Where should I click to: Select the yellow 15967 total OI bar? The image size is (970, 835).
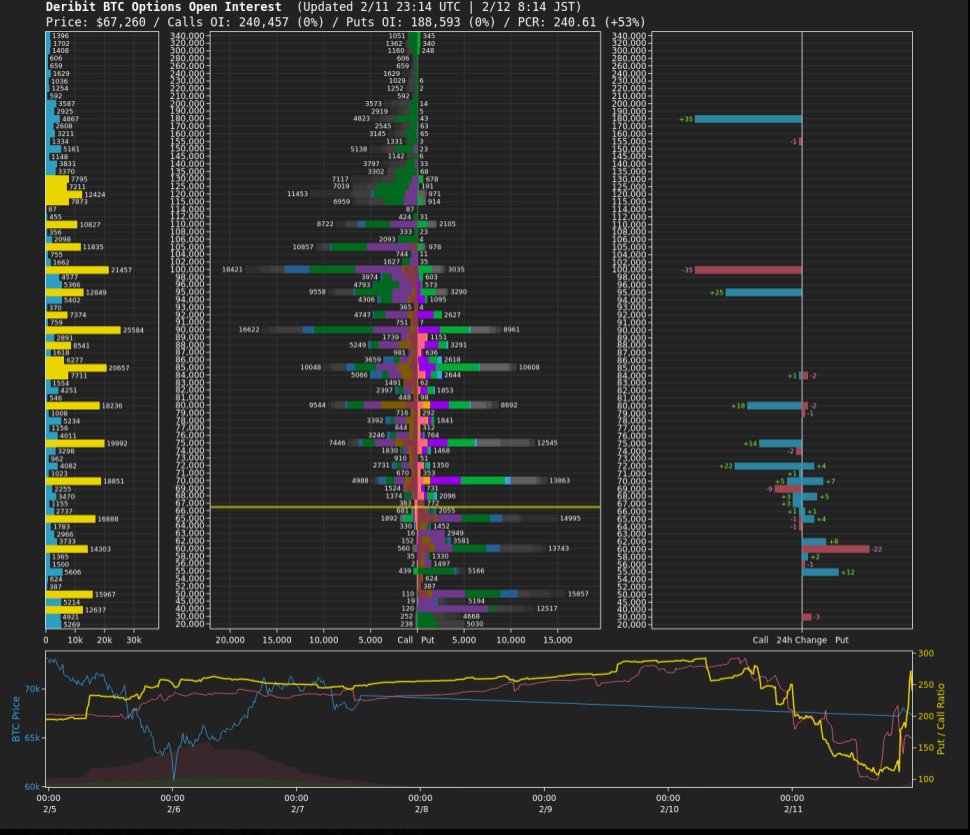[x=69, y=594]
